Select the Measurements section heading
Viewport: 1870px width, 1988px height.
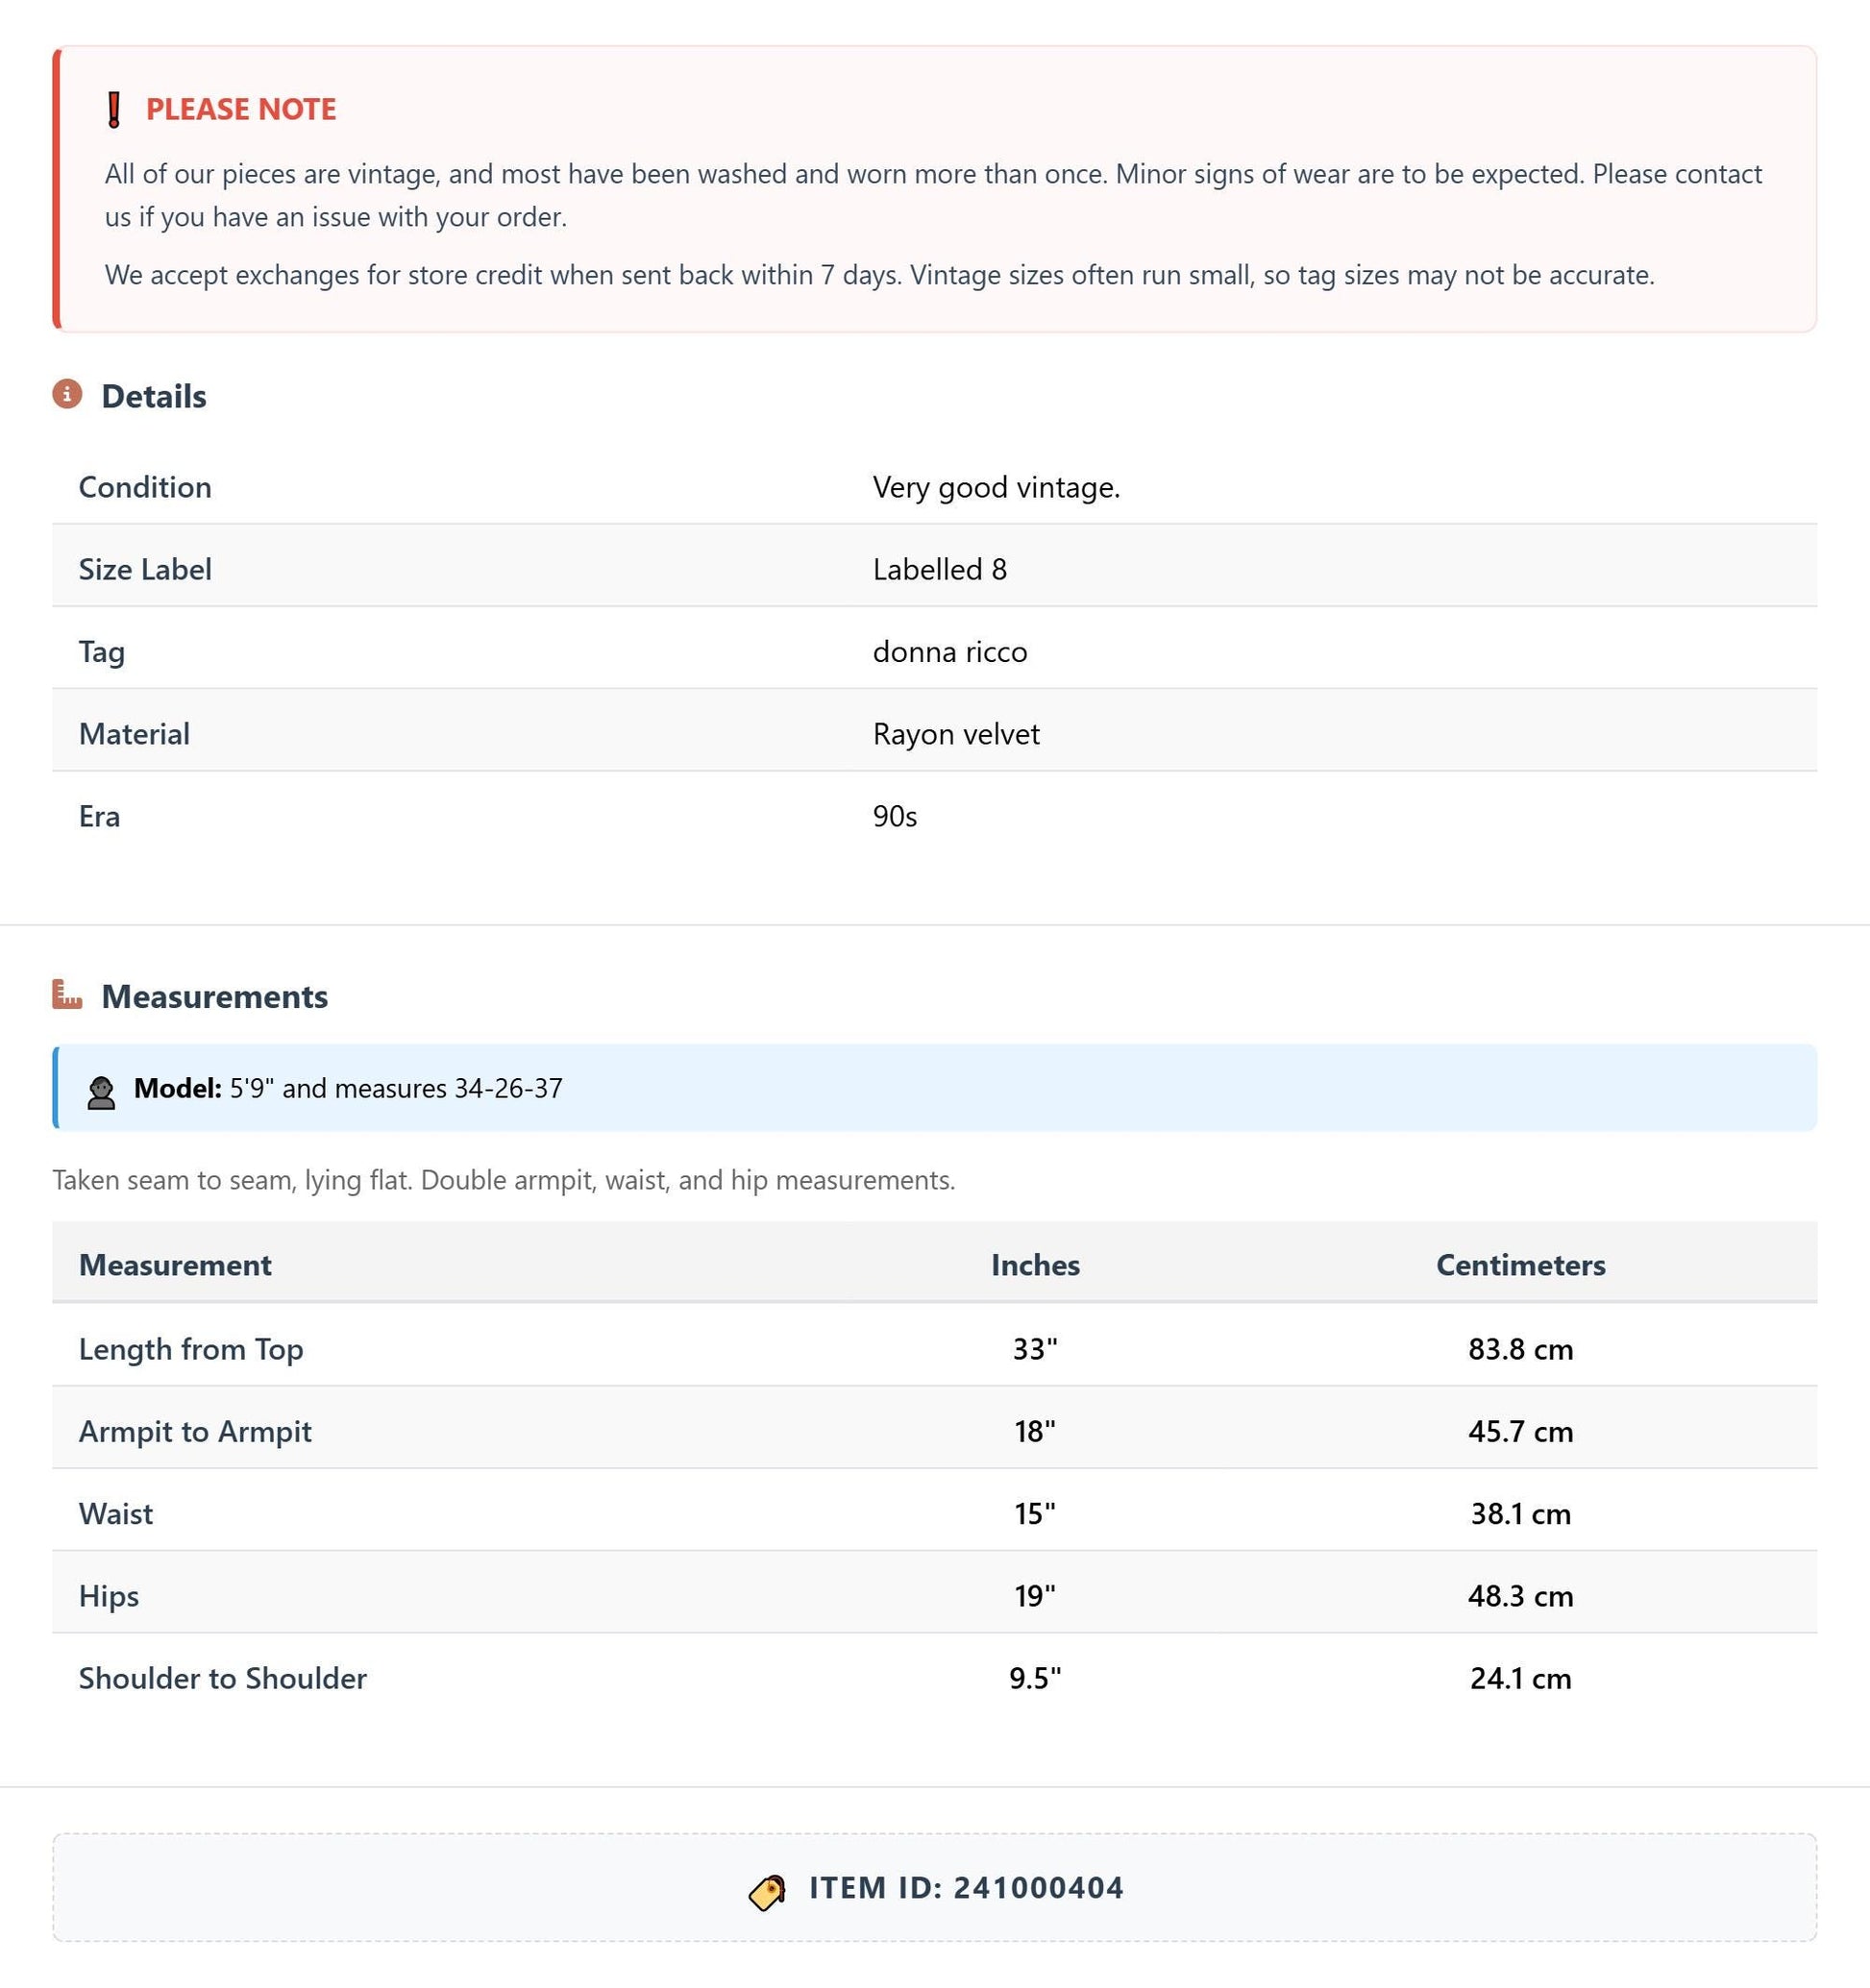click(x=214, y=996)
